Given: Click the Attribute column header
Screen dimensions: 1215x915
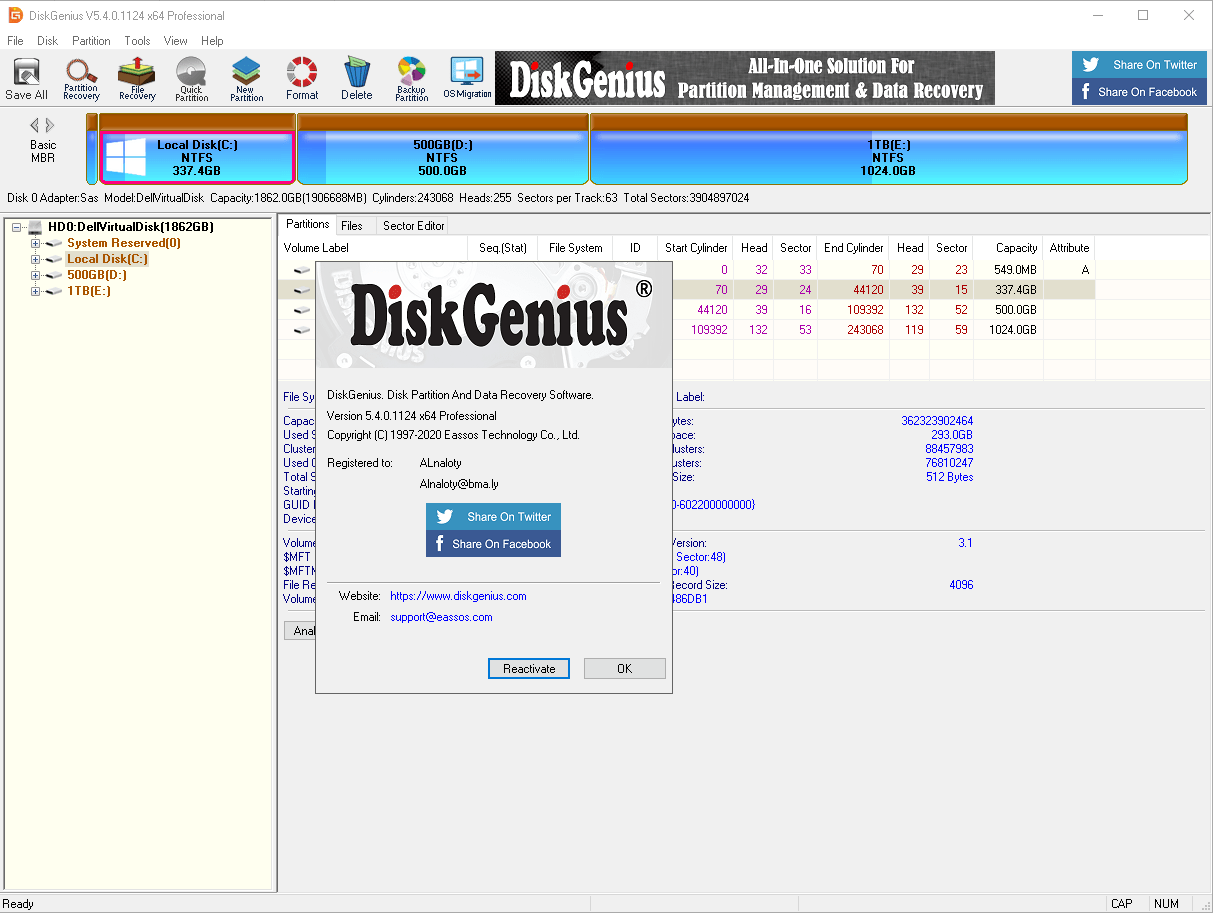Looking at the screenshot, I should click(1069, 248).
